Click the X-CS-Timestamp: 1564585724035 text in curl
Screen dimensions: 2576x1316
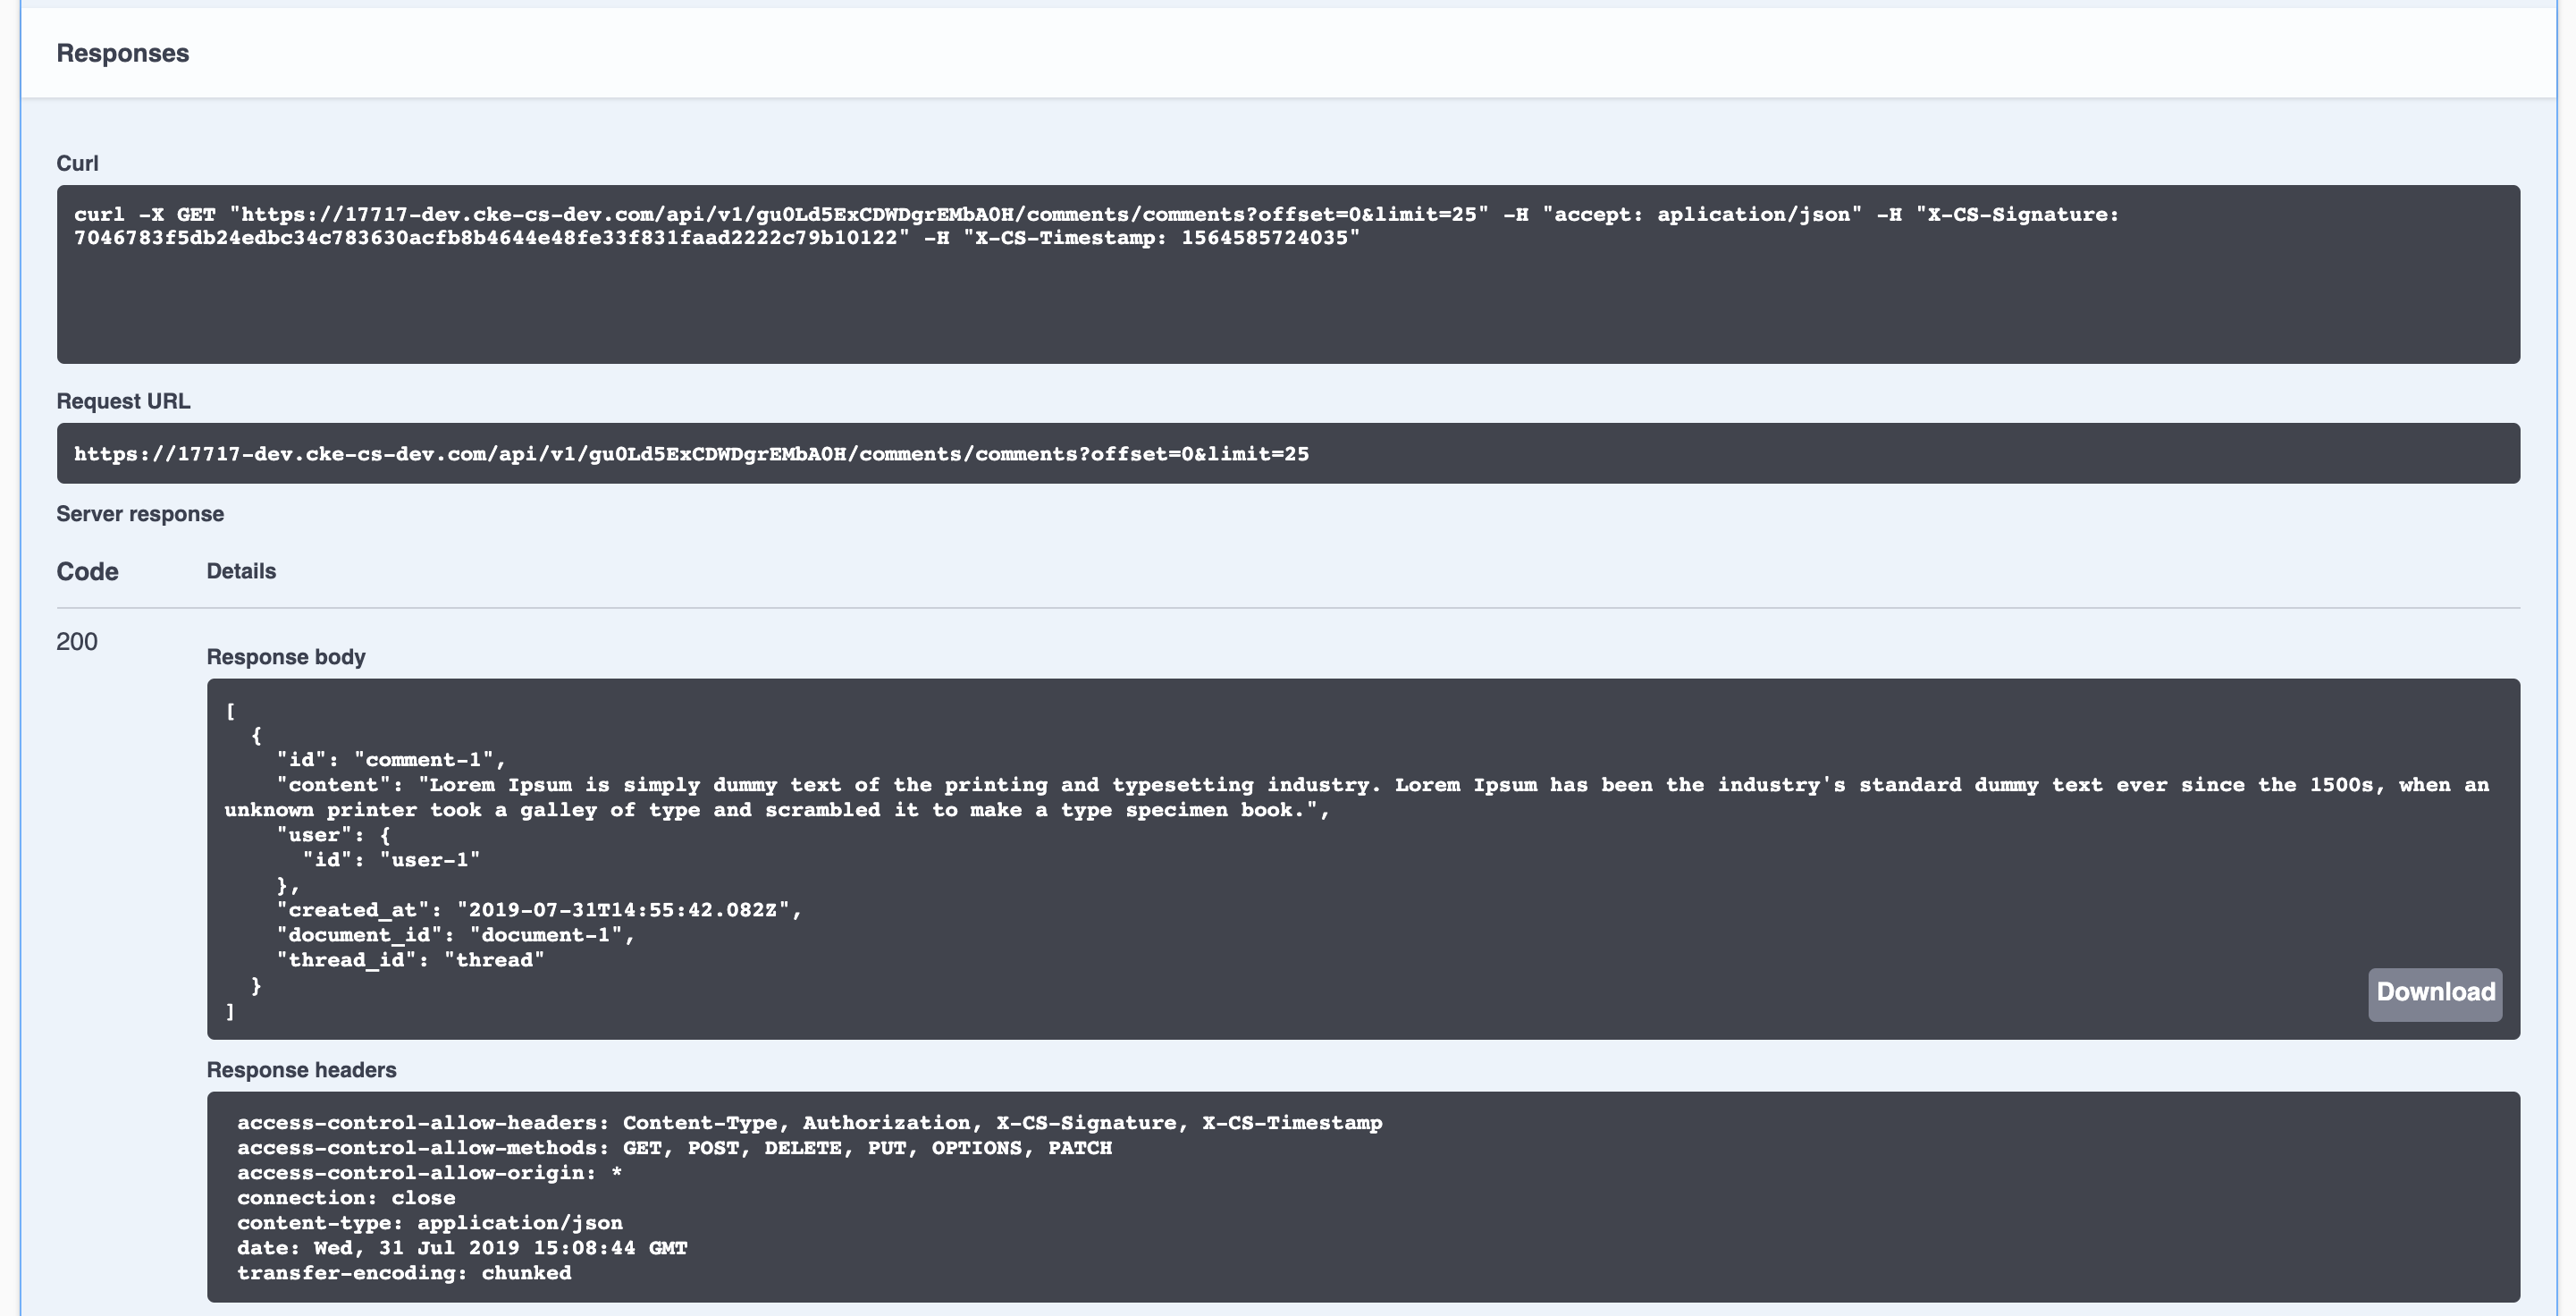(x=1161, y=238)
